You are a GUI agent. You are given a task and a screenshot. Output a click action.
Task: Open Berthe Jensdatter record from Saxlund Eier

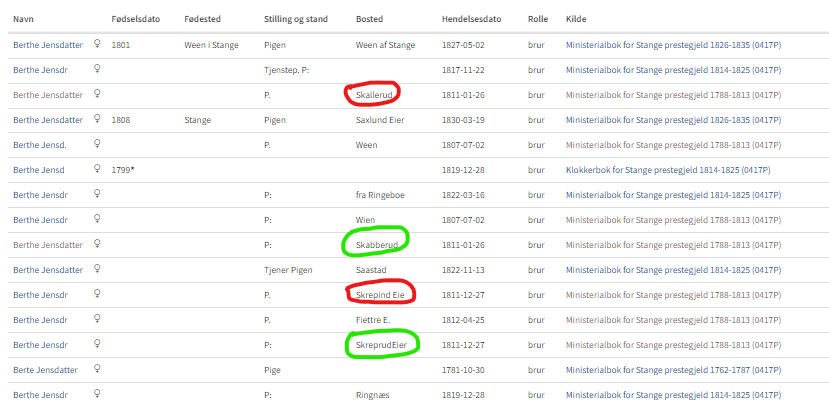(48, 120)
